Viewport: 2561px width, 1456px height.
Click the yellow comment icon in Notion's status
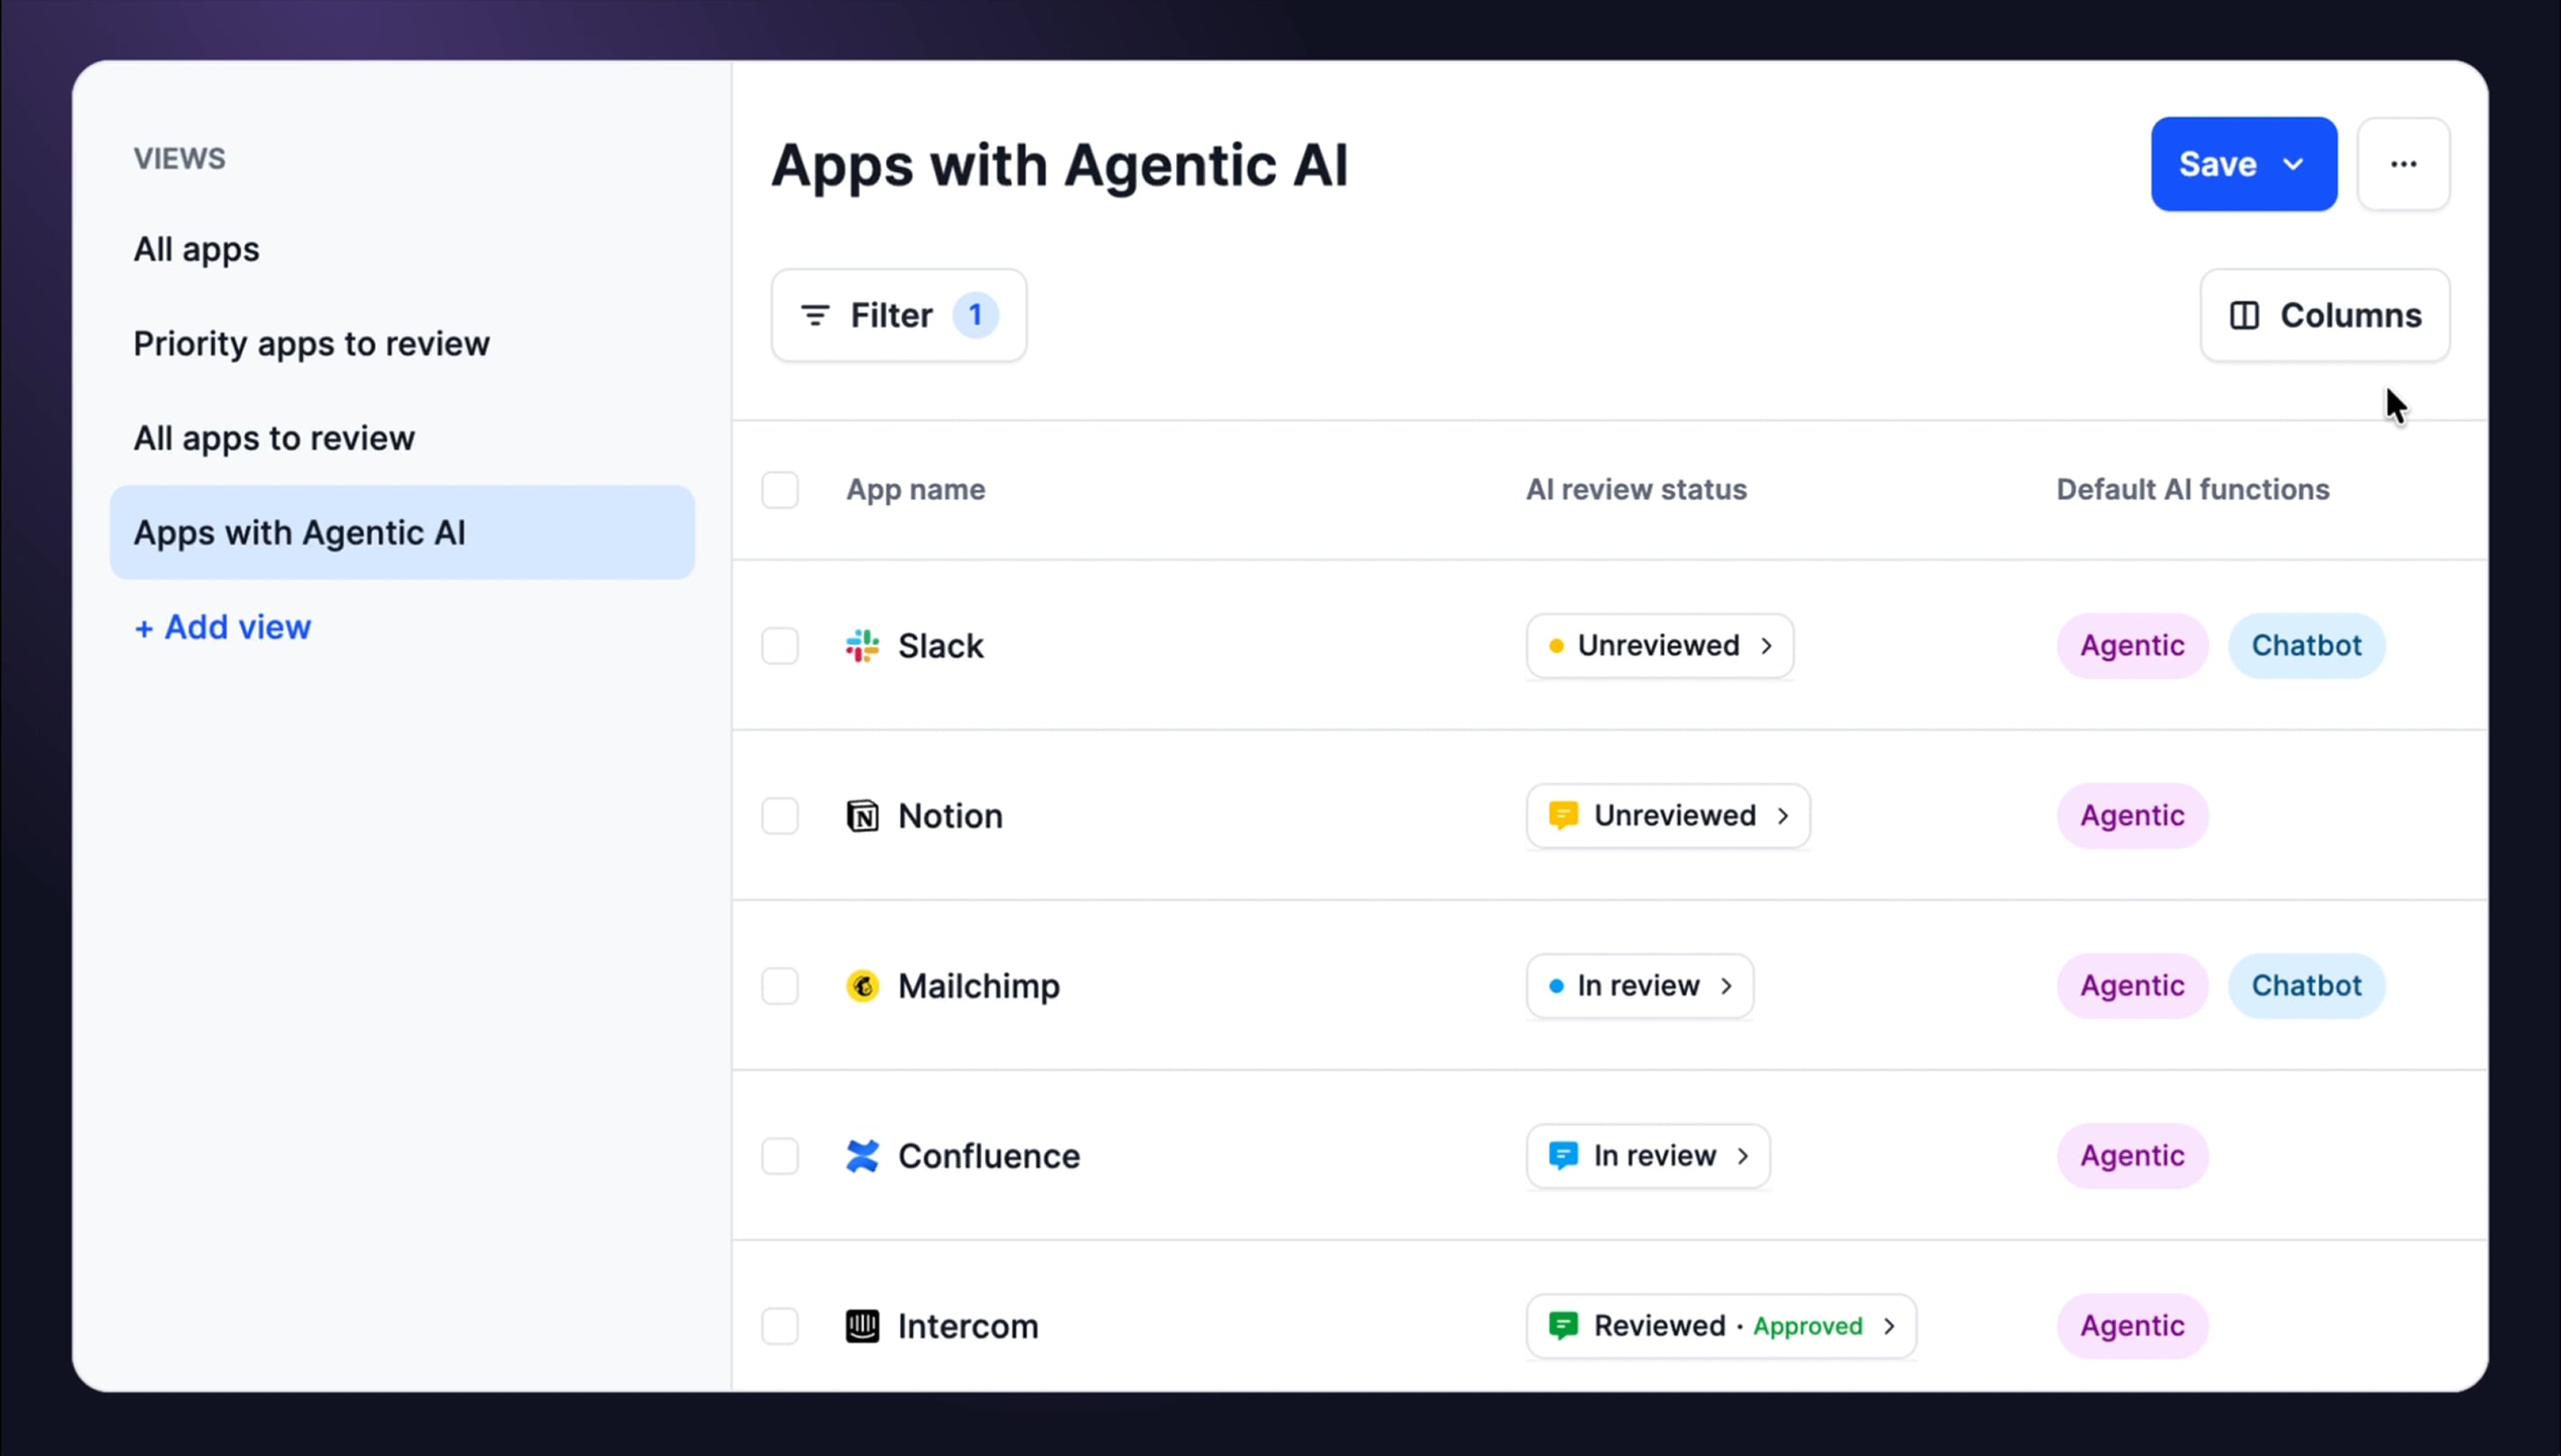(x=1563, y=815)
